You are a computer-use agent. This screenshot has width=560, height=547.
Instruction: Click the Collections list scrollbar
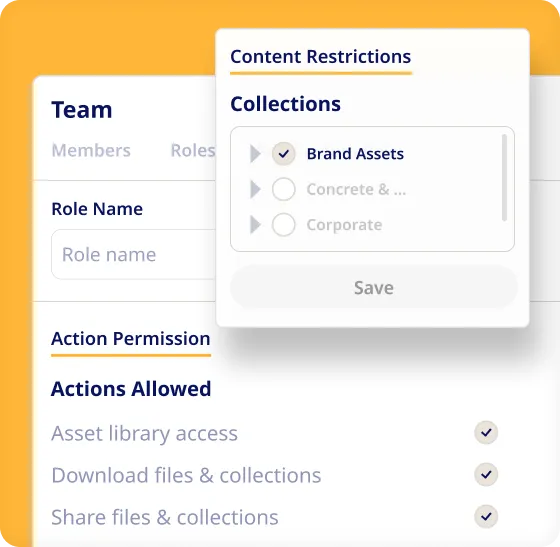point(504,177)
